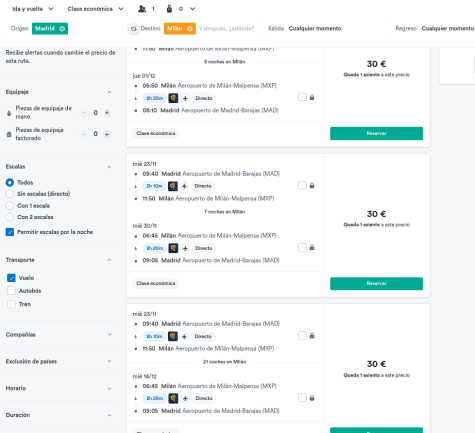Viewport: 475px width, 433px height.
Task: Click Ryanair logo on mié 14/12 flight
Action: pyautogui.click(x=173, y=398)
